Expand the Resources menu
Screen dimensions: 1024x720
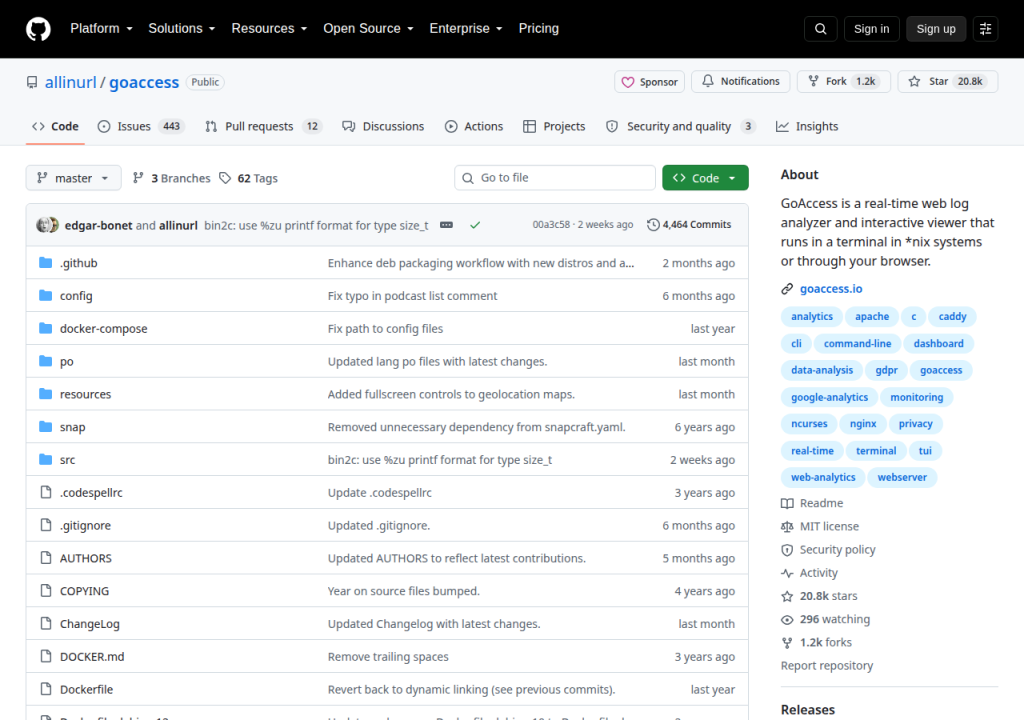[269, 28]
